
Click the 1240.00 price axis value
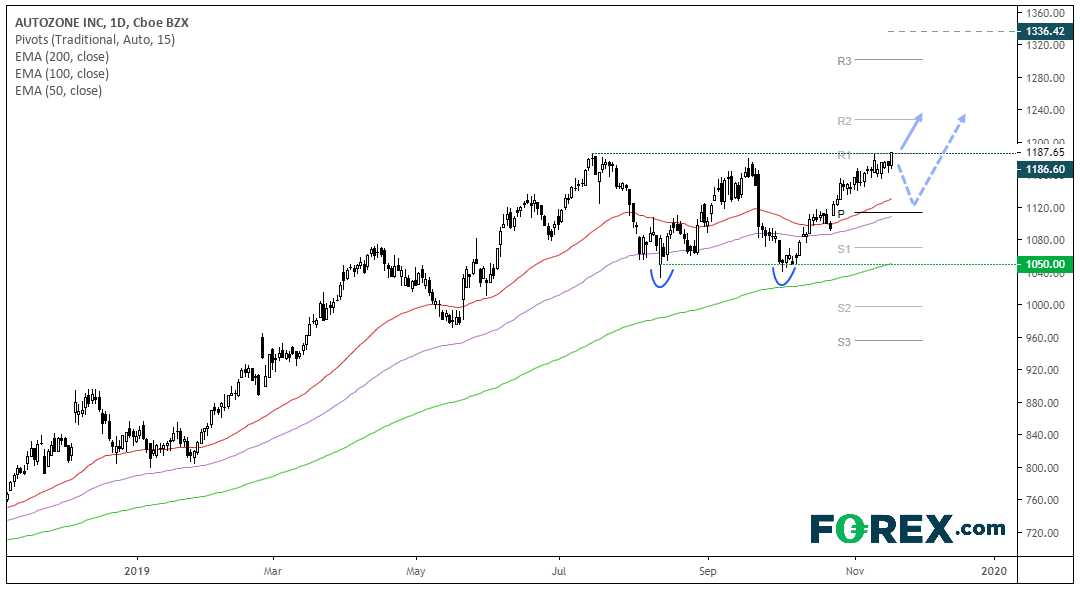tap(1045, 110)
